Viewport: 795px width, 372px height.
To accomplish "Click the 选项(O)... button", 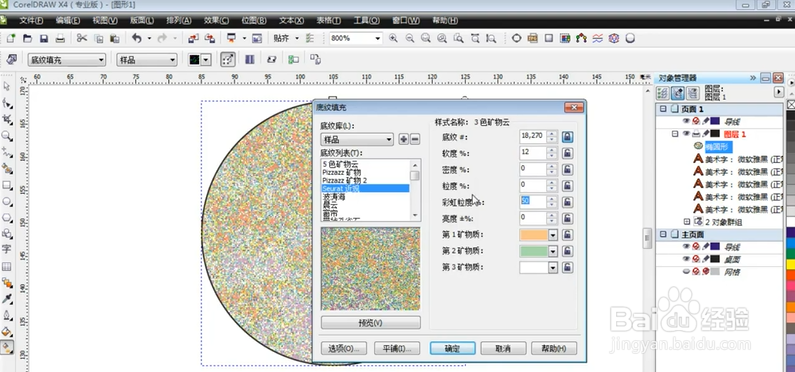I will pos(344,349).
